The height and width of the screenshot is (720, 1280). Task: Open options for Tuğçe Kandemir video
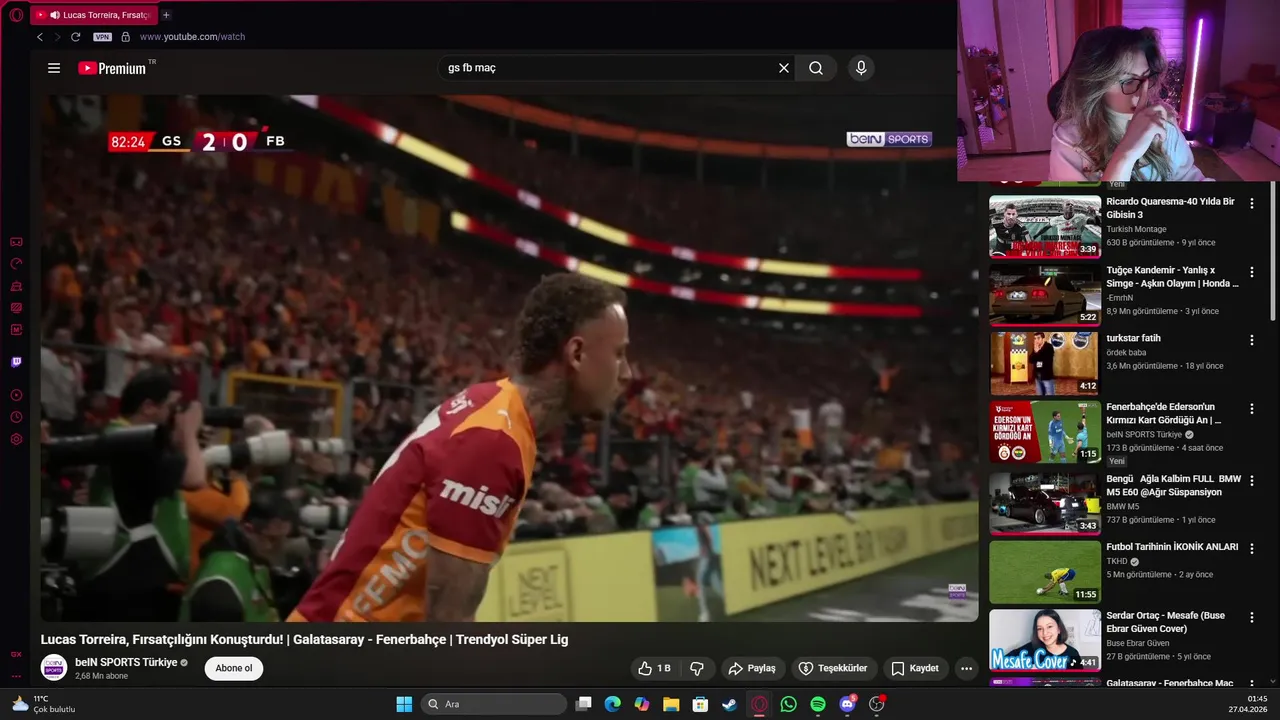click(x=1251, y=272)
